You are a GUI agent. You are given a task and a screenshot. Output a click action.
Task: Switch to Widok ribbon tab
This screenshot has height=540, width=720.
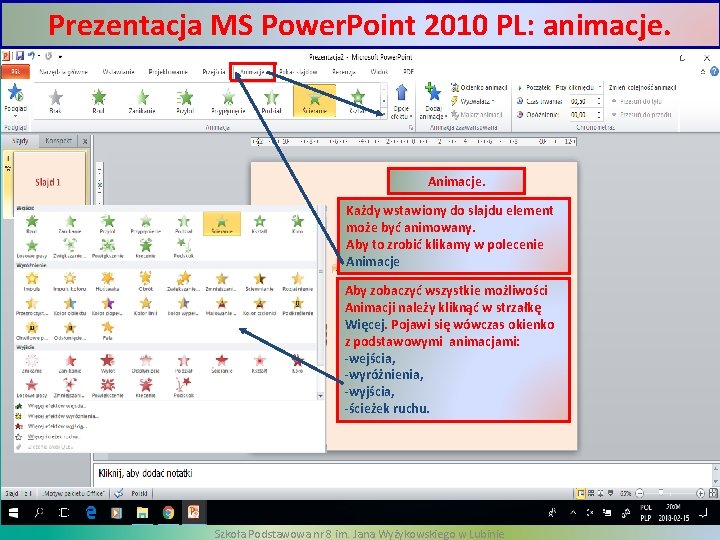pos(379,72)
